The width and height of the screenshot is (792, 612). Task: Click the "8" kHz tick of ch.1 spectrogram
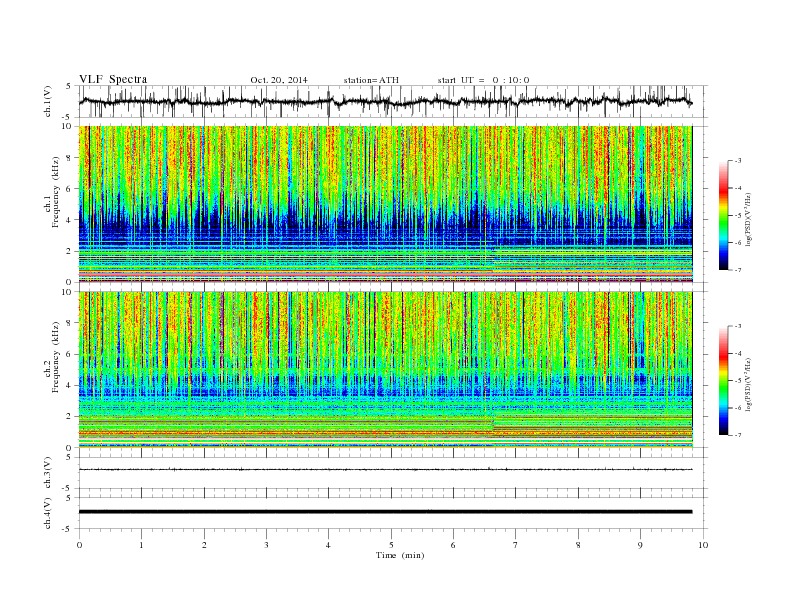[69, 158]
